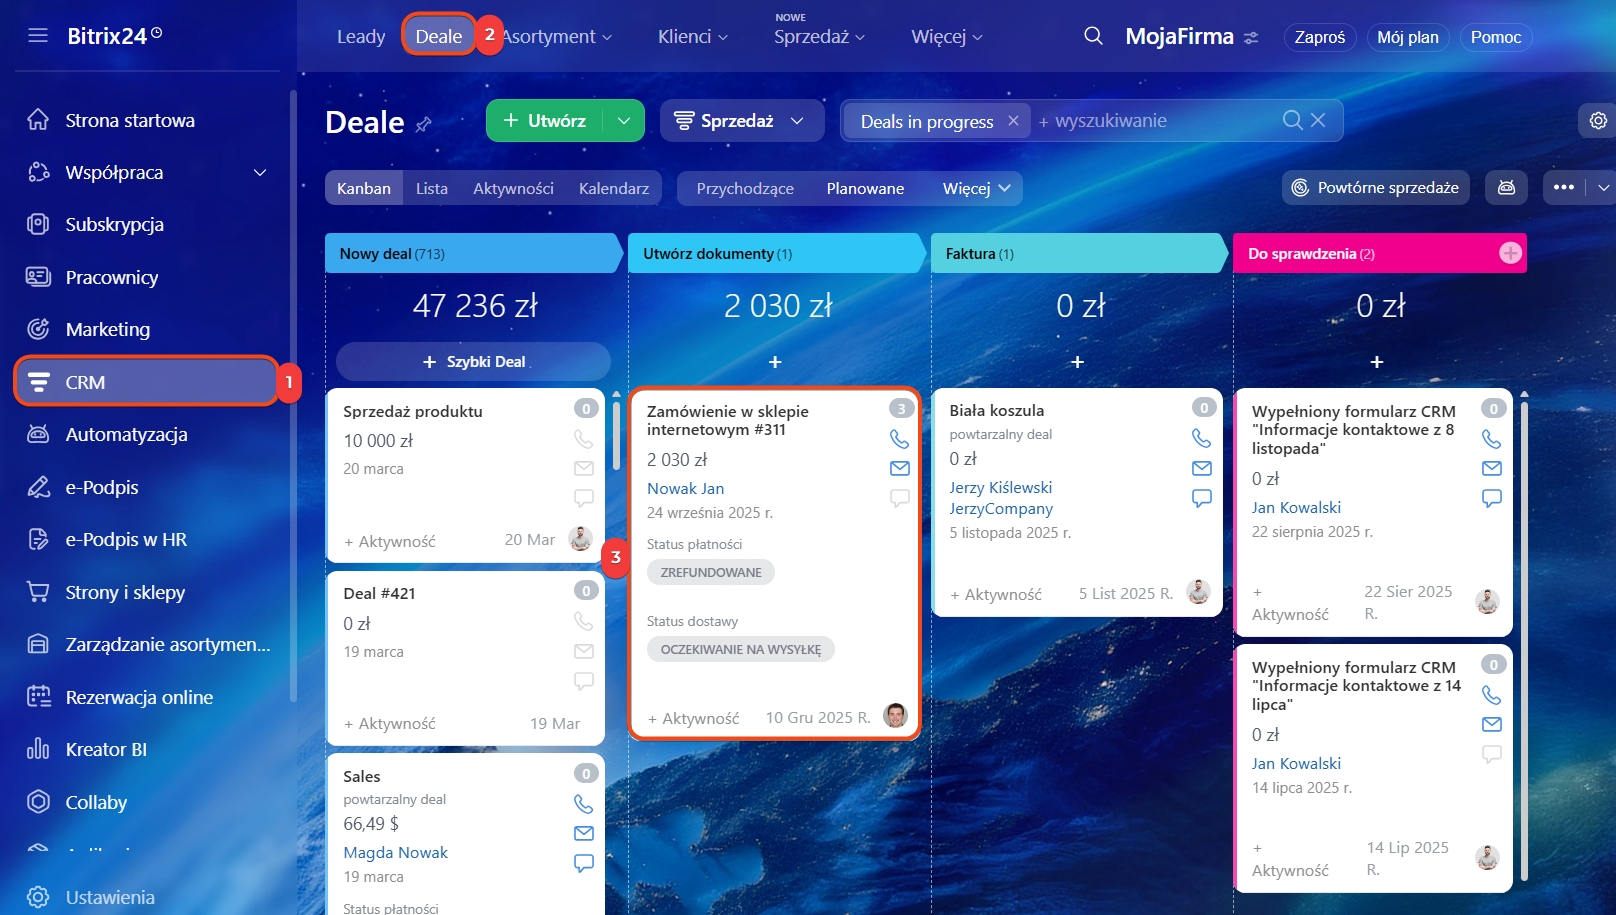Click the pink Do sprawdzenia stage header

pyautogui.click(x=1360, y=254)
